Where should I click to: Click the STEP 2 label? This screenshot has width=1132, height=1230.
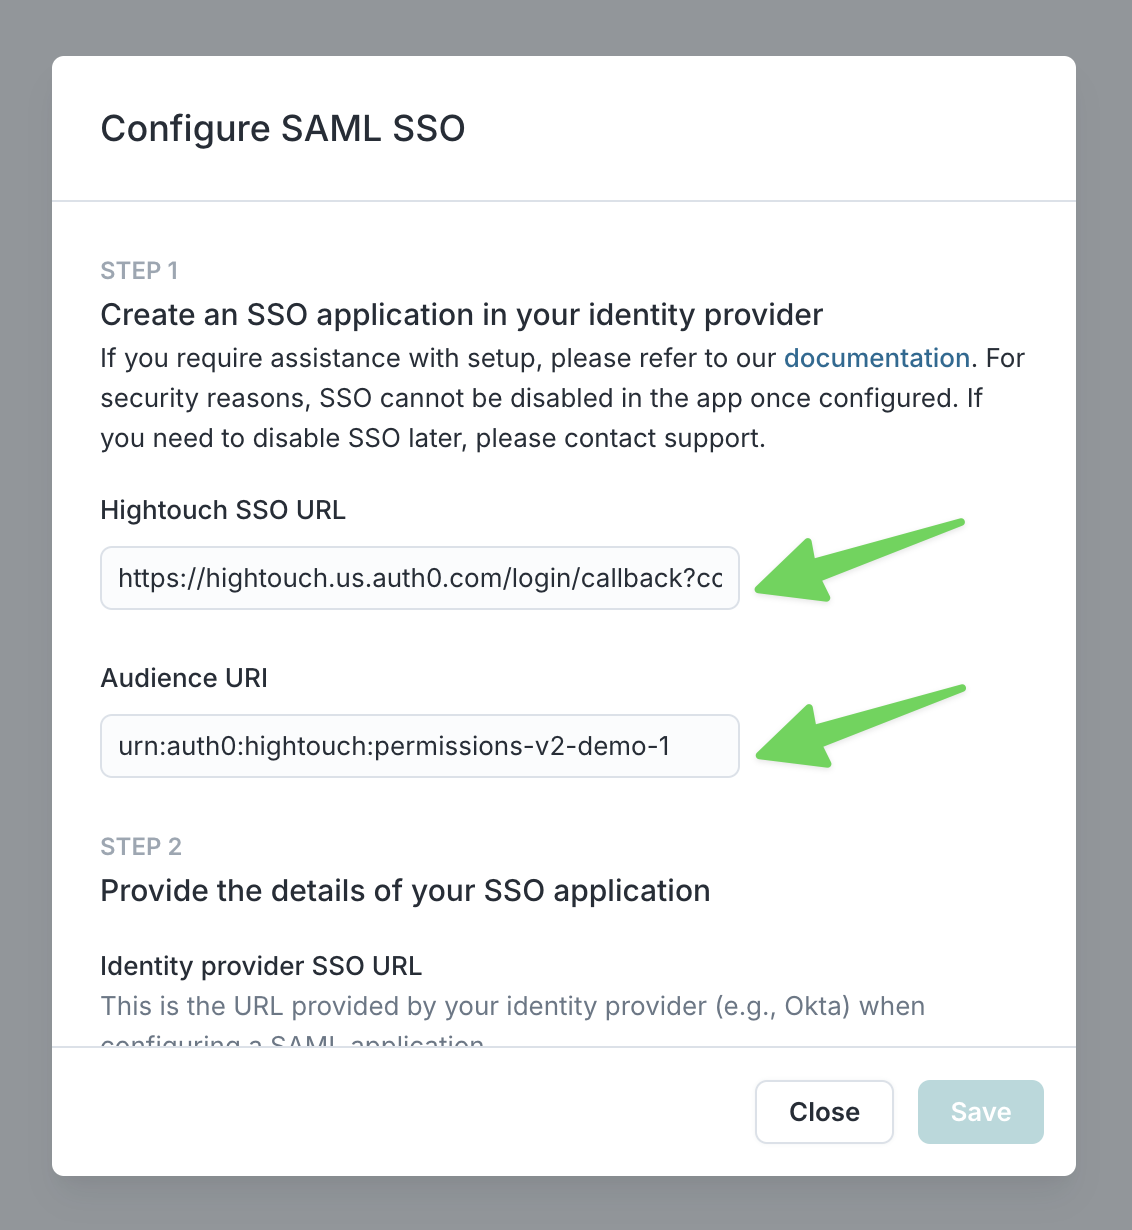141,847
